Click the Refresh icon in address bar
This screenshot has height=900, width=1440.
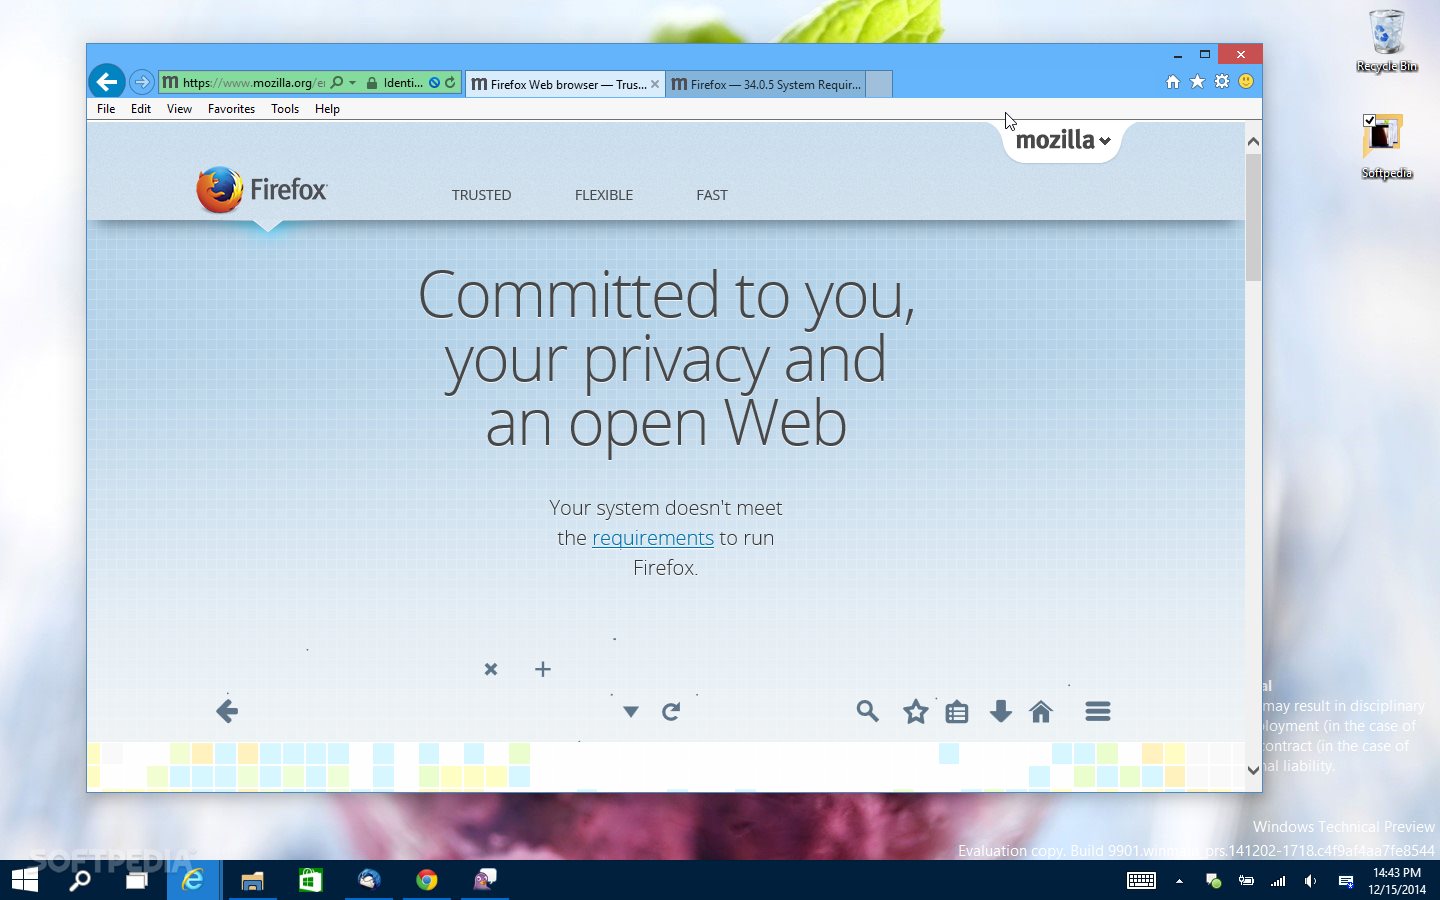450,83
